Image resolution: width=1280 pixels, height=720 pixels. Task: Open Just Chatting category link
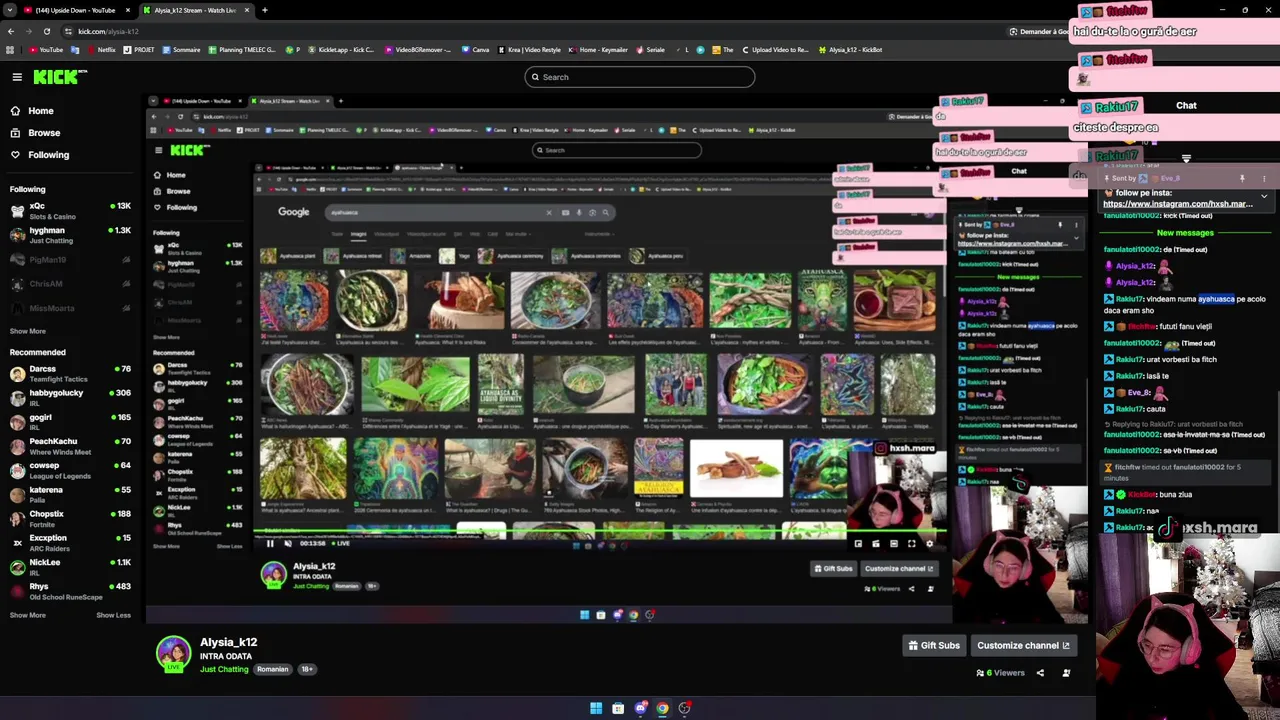pyautogui.click(x=224, y=669)
